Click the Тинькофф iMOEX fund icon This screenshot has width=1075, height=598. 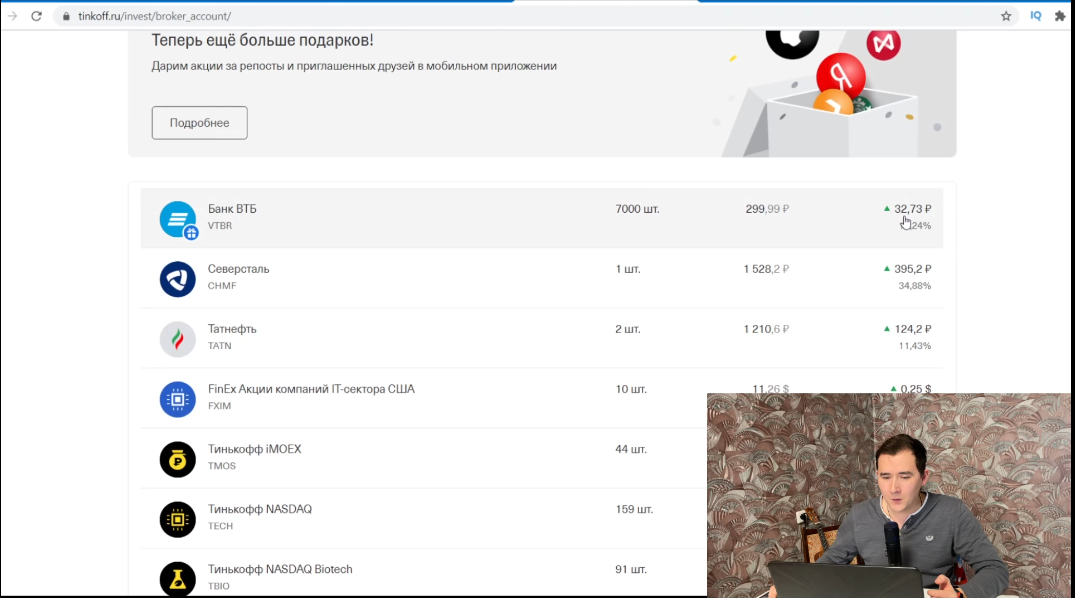[178, 459]
